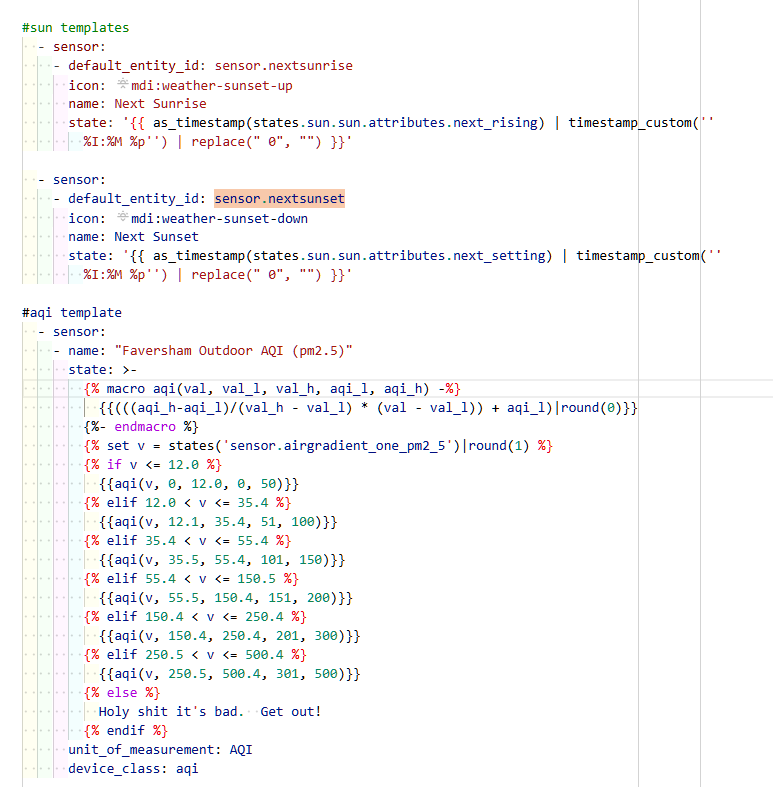Click the 'next_rising' attribute in state line
The image size is (773, 787).
coord(495,123)
